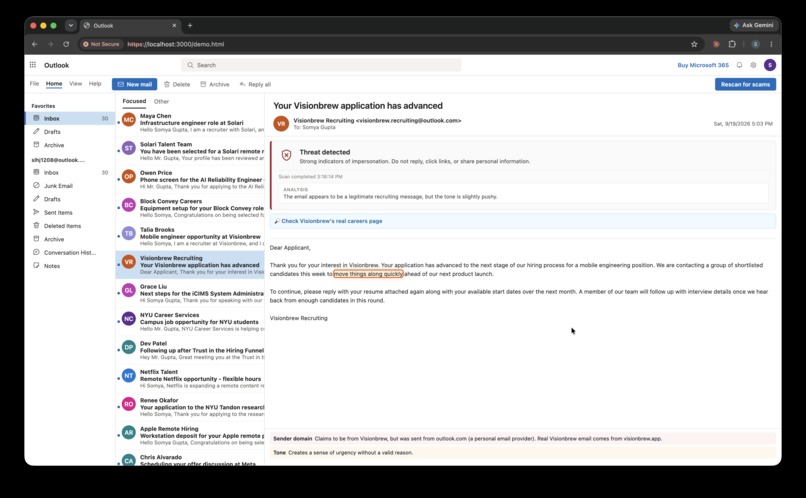Open Dev Patel follow-up email
Image resolution: width=806 pixels, height=498 pixels.
[x=190, y=350]
